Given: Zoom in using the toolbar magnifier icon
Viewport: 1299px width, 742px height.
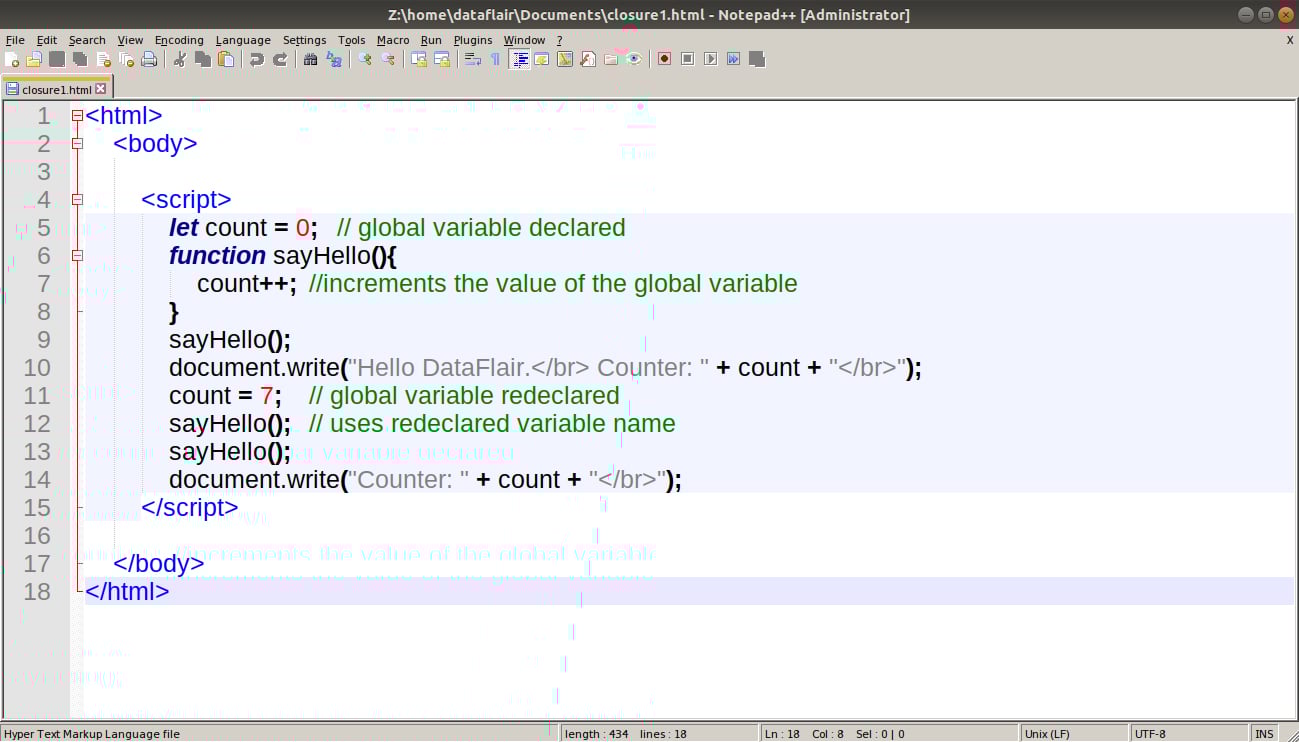Looking at the screenshot, I should coord(366,59).
